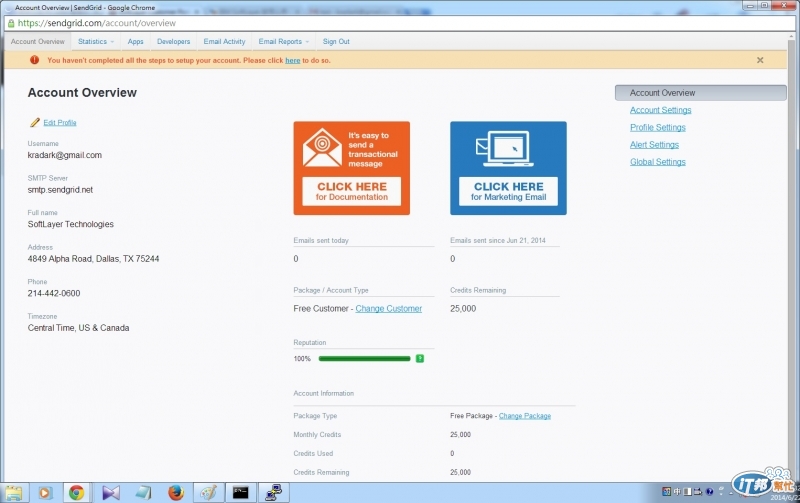Click the CLICK HERE for Marketing Email button
Viewport: 800px width, 503px height.
pos(508,191)
